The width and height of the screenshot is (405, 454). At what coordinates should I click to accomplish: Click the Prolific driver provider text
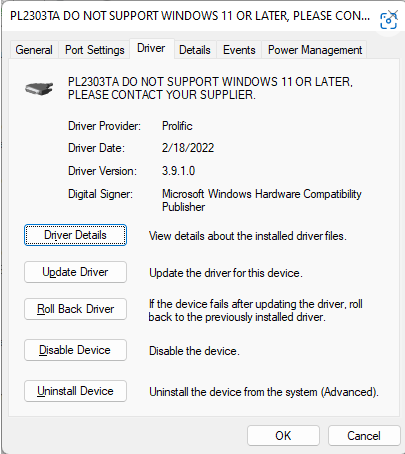click(177, 126)
